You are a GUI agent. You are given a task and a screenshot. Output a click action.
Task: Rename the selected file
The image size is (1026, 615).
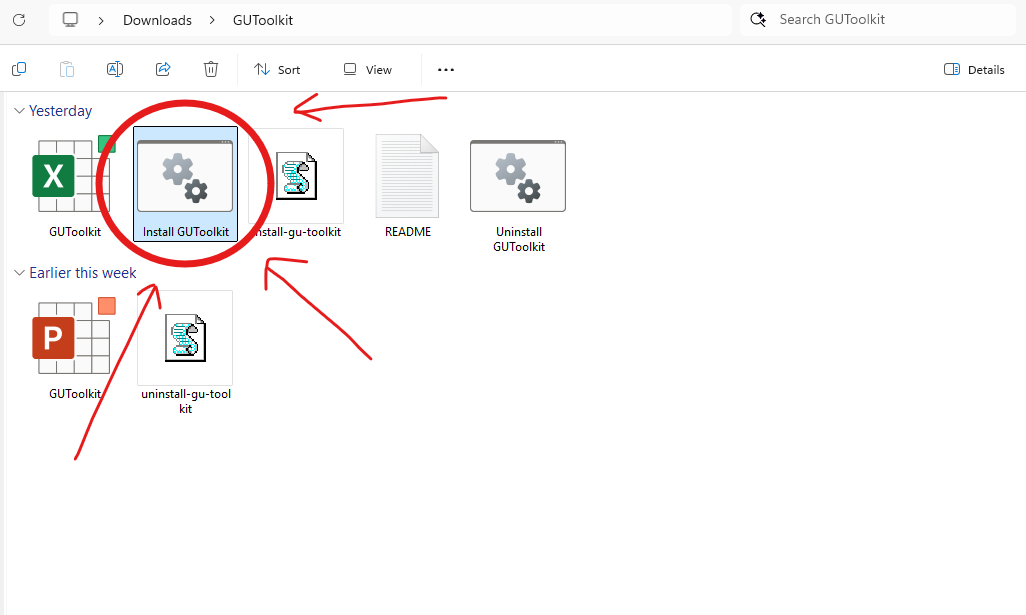tap(115, 69)
